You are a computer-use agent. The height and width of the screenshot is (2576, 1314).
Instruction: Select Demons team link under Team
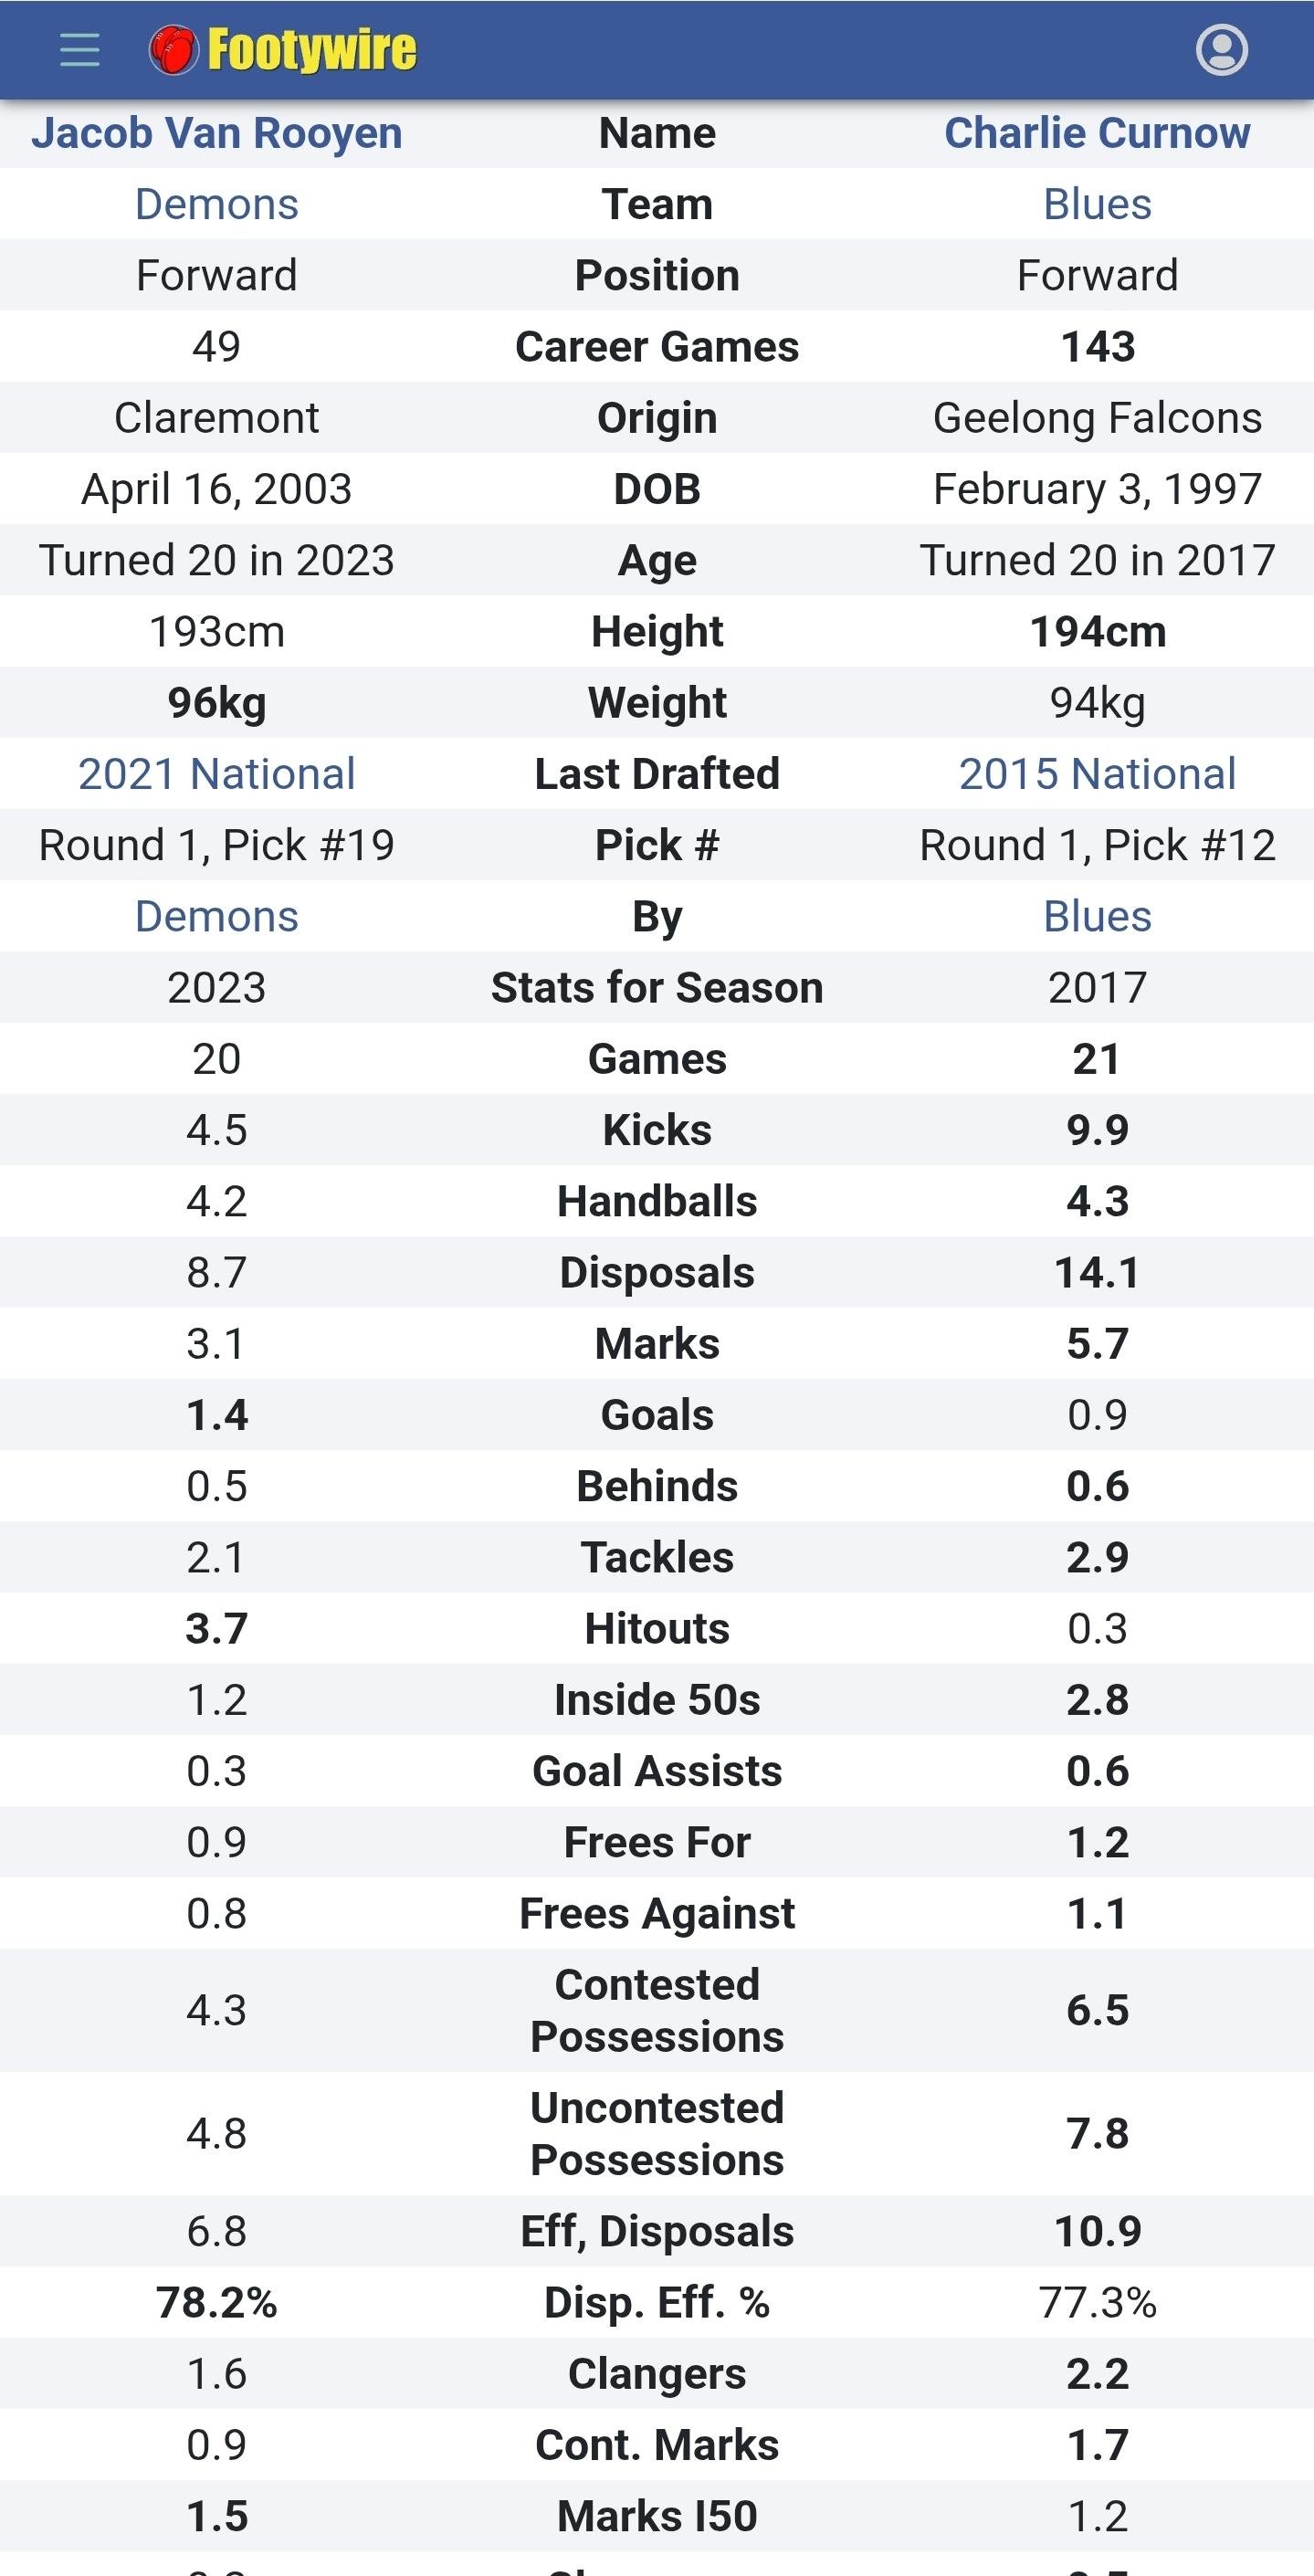pos(217,204)
